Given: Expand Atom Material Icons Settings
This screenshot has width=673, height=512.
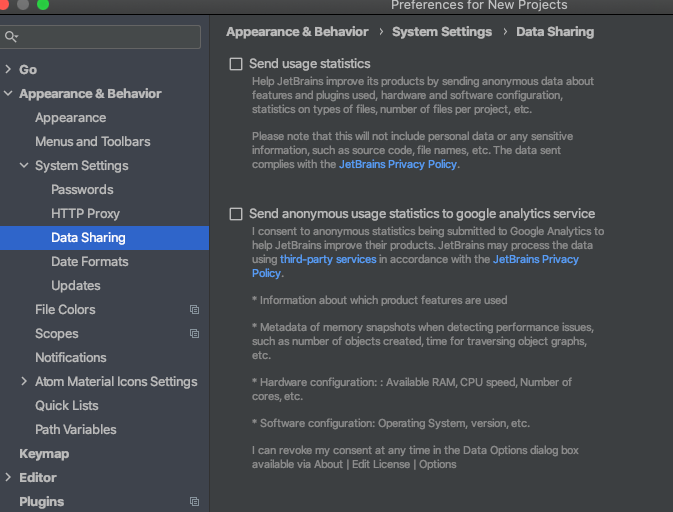Looking at the screenshot, I should [24, 381].
